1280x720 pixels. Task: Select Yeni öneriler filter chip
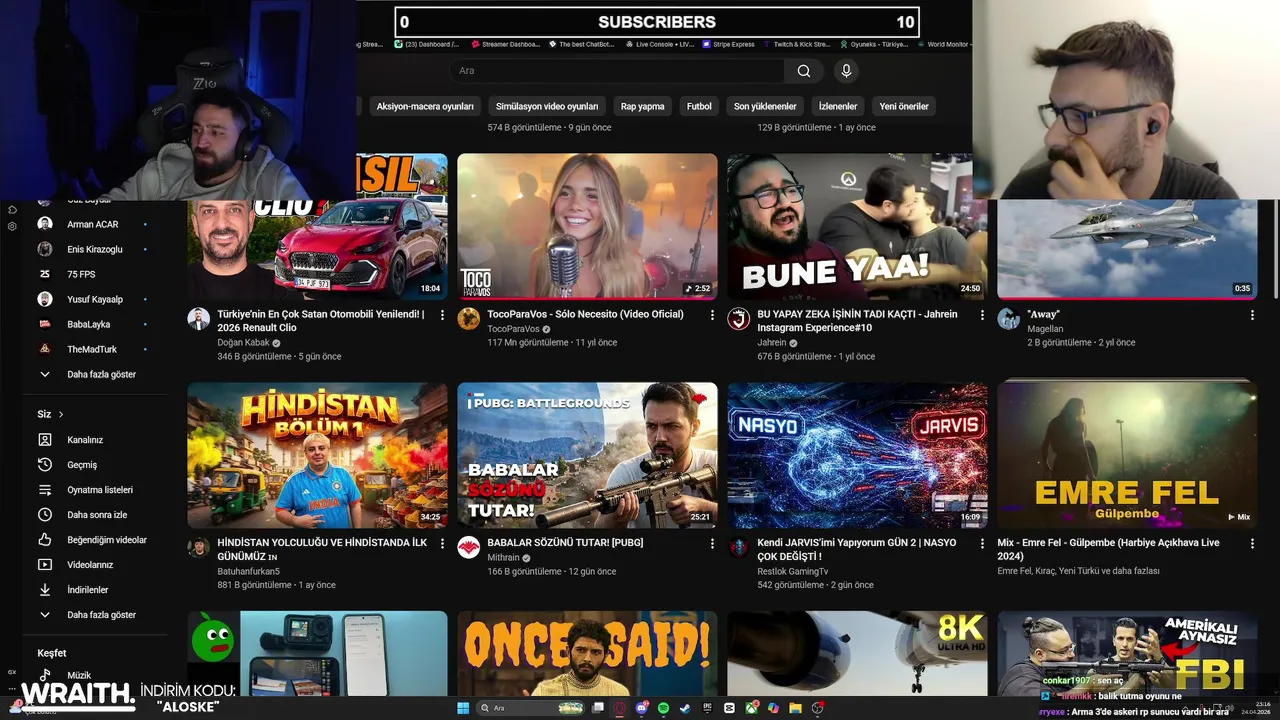[x=904, y=106]
